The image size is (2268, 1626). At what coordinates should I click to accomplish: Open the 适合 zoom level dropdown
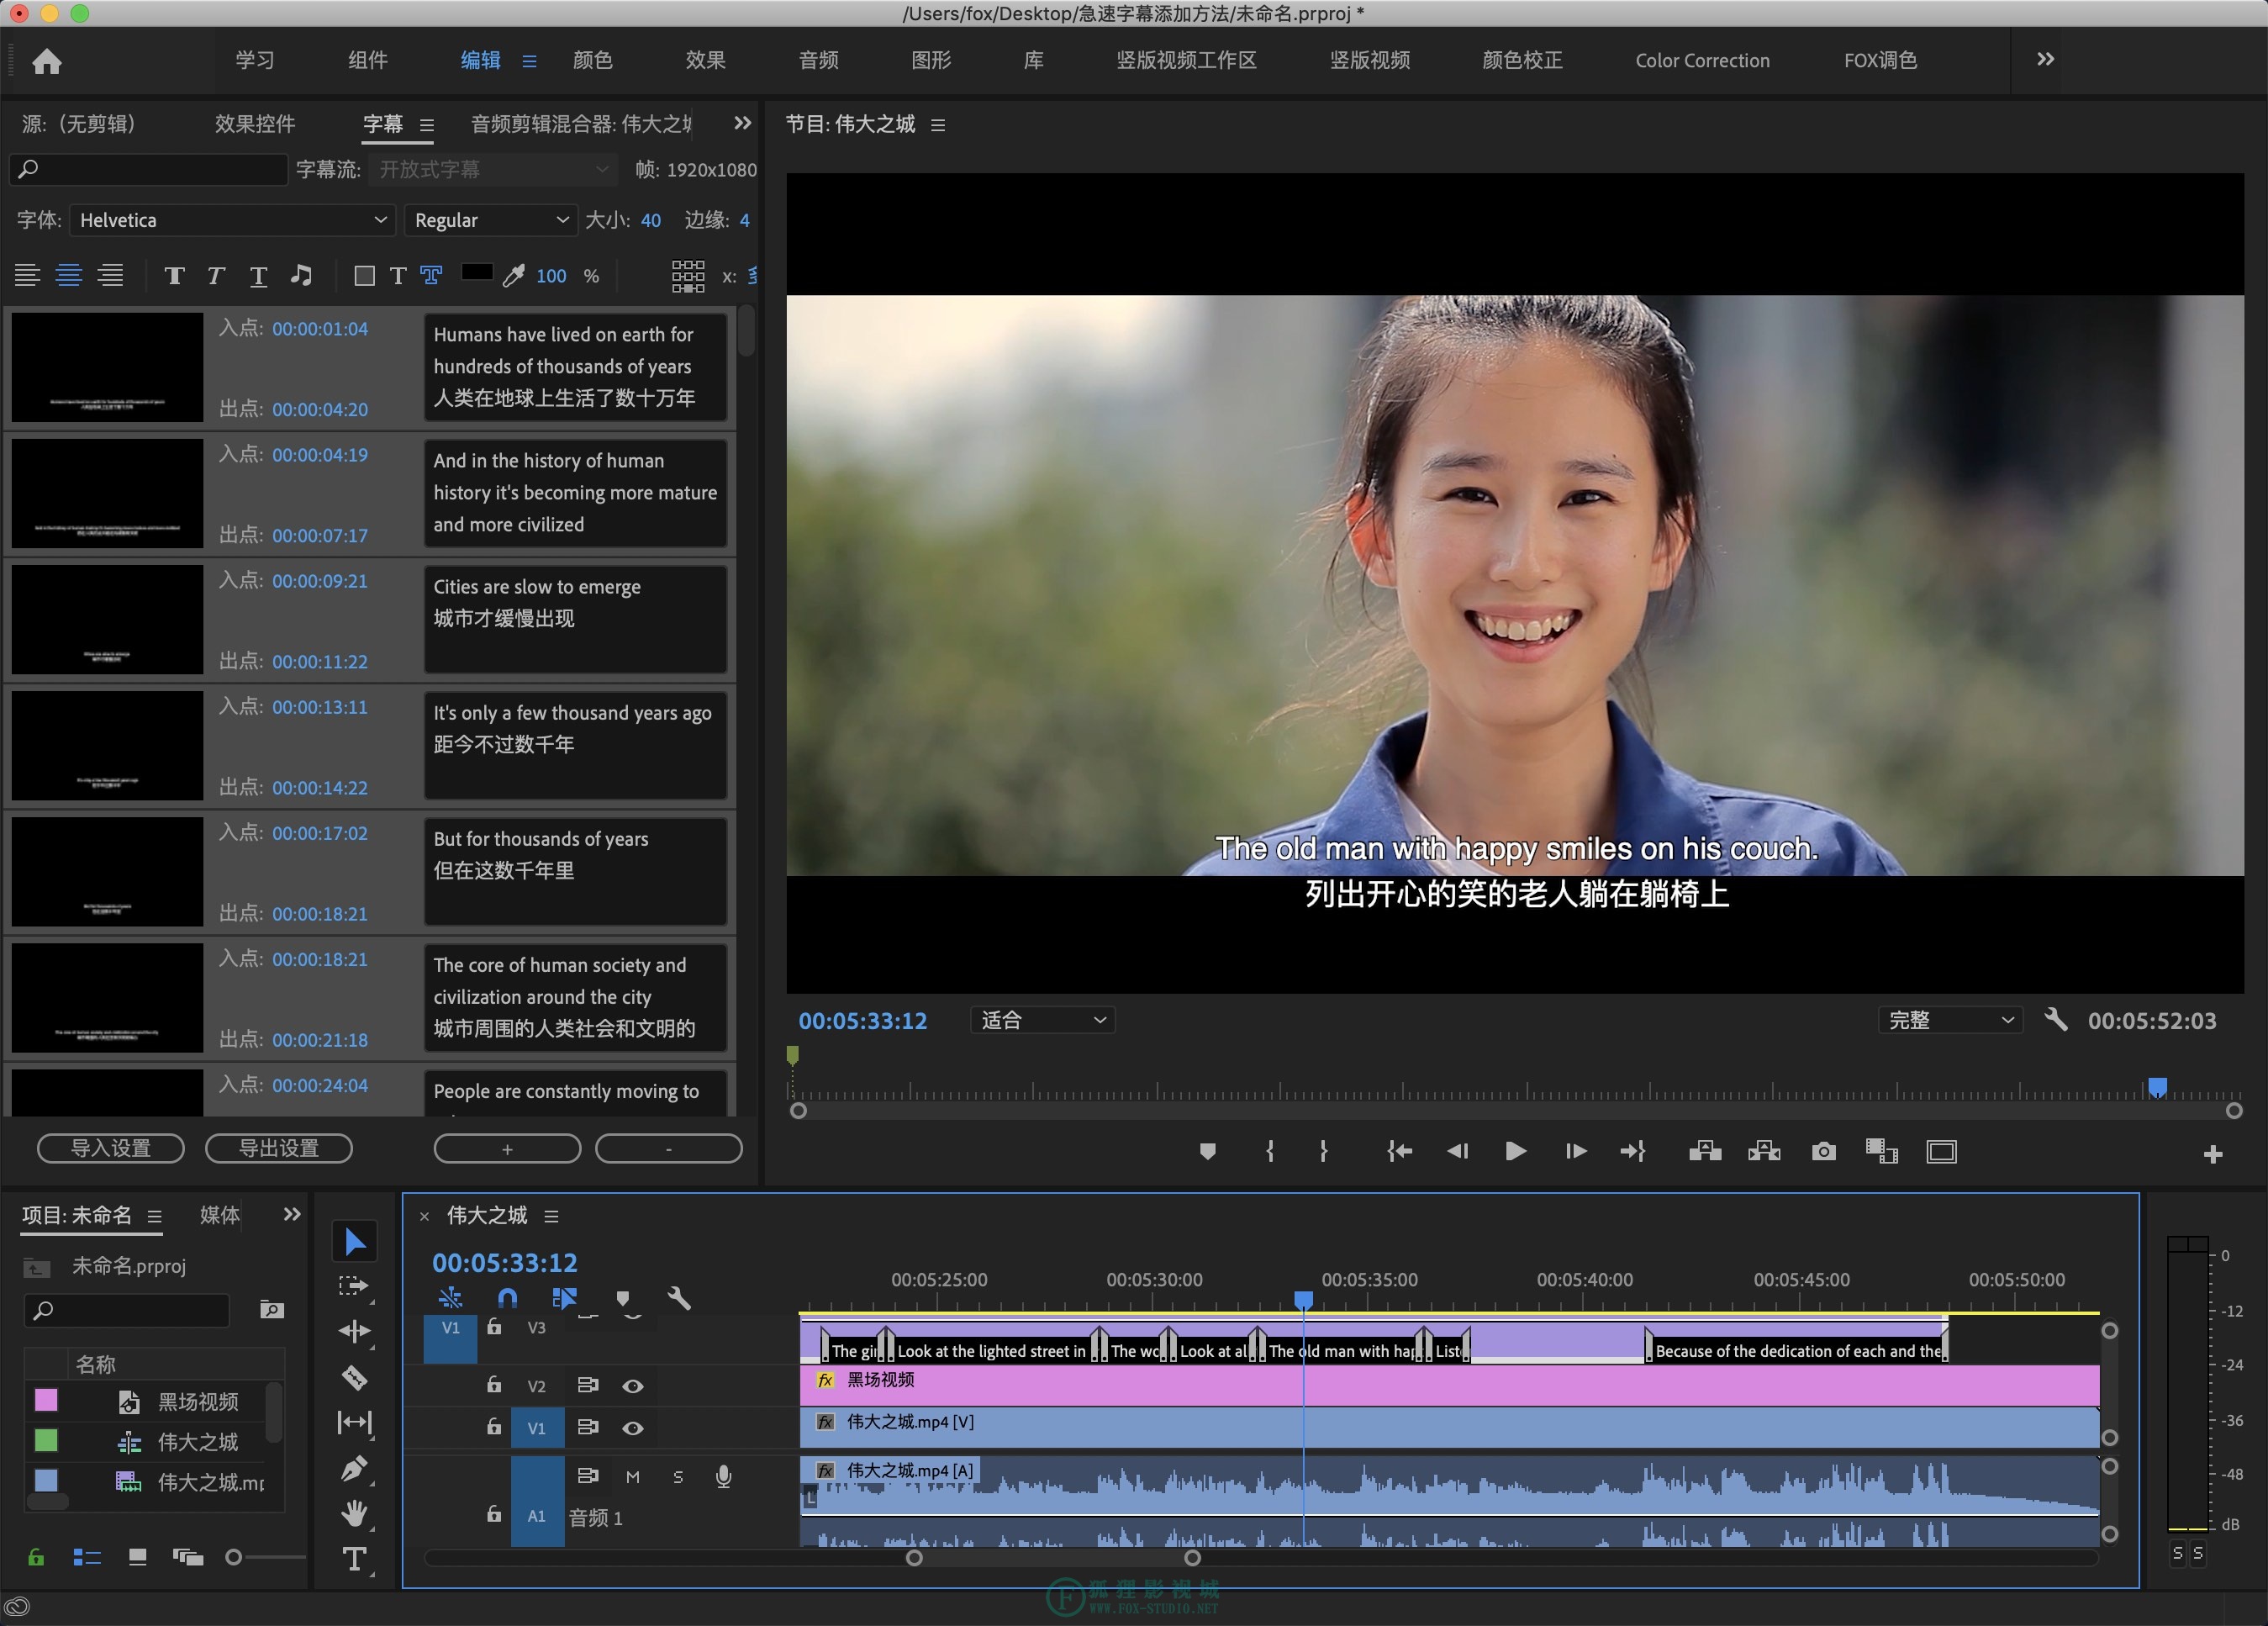click(1043, 1020)
